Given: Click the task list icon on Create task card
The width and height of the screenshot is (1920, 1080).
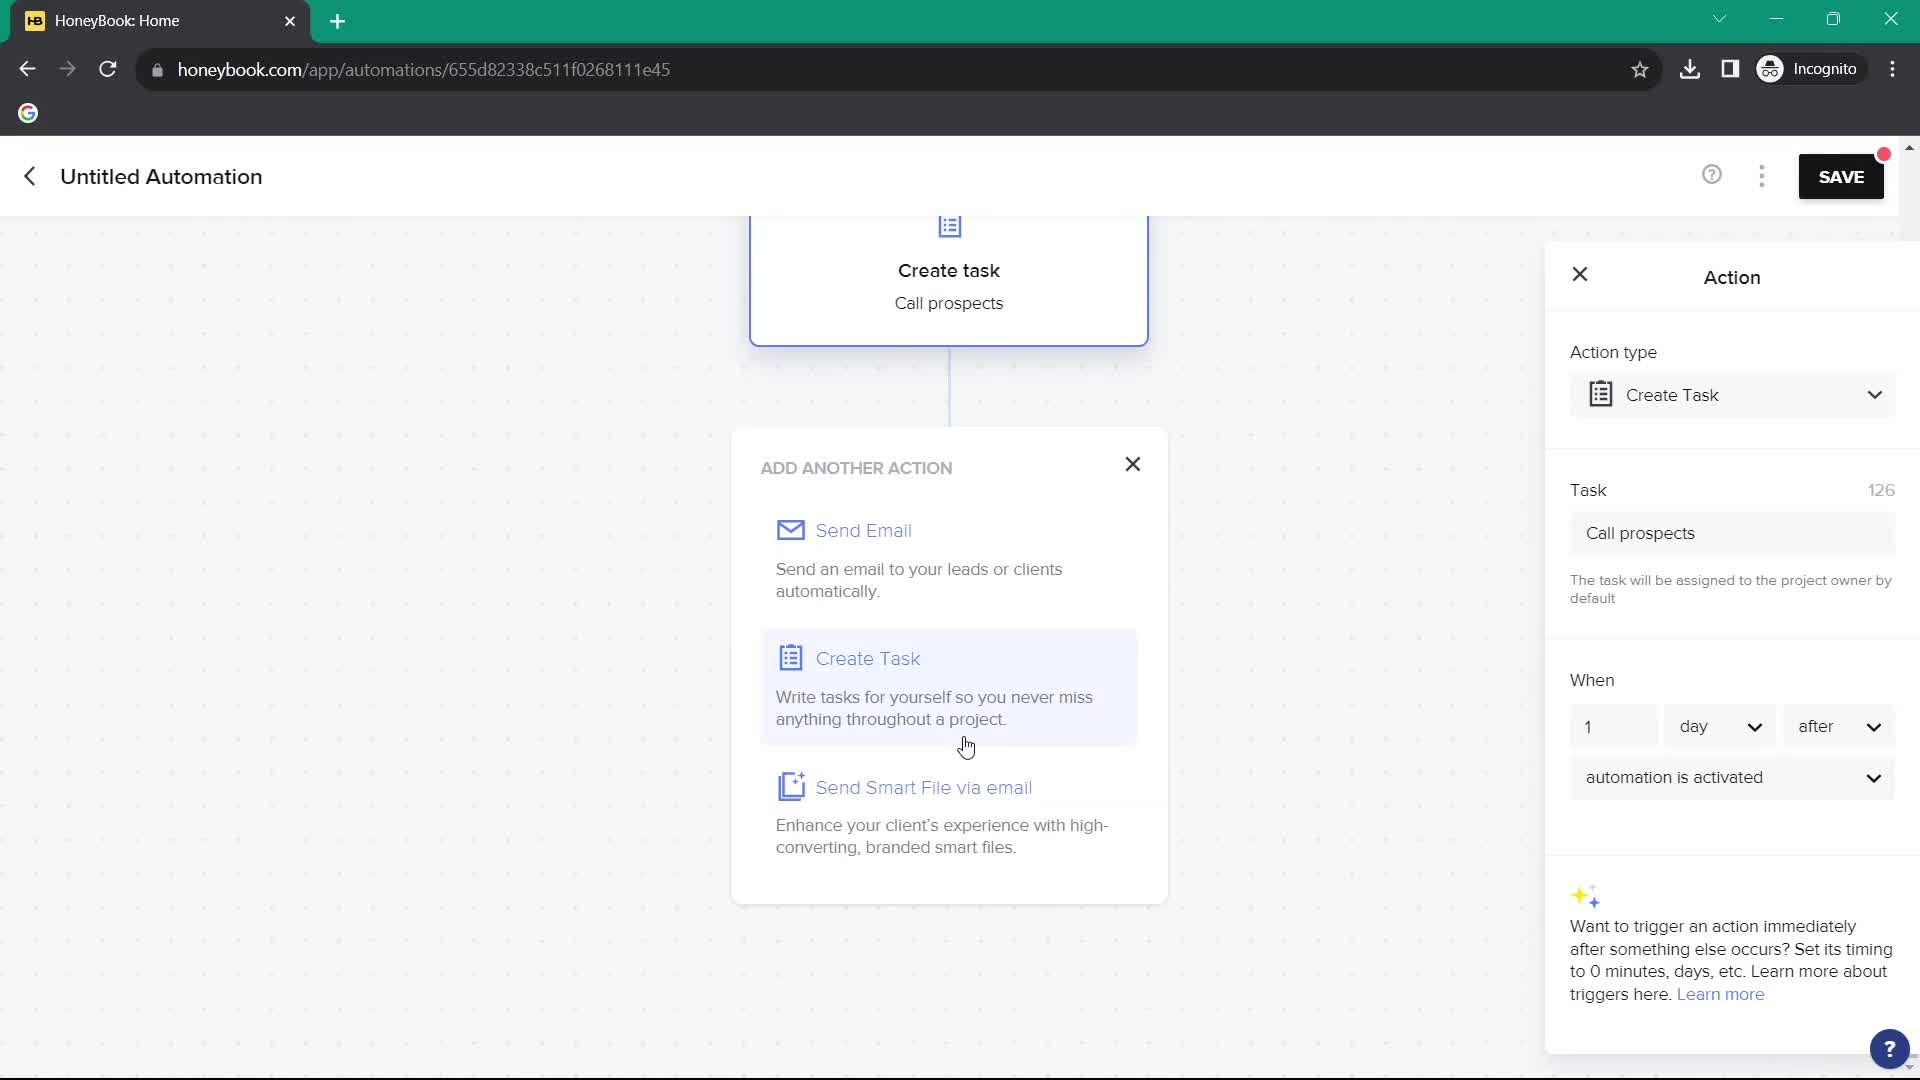Looking at the screenshot, I should (x=949, y=227).
